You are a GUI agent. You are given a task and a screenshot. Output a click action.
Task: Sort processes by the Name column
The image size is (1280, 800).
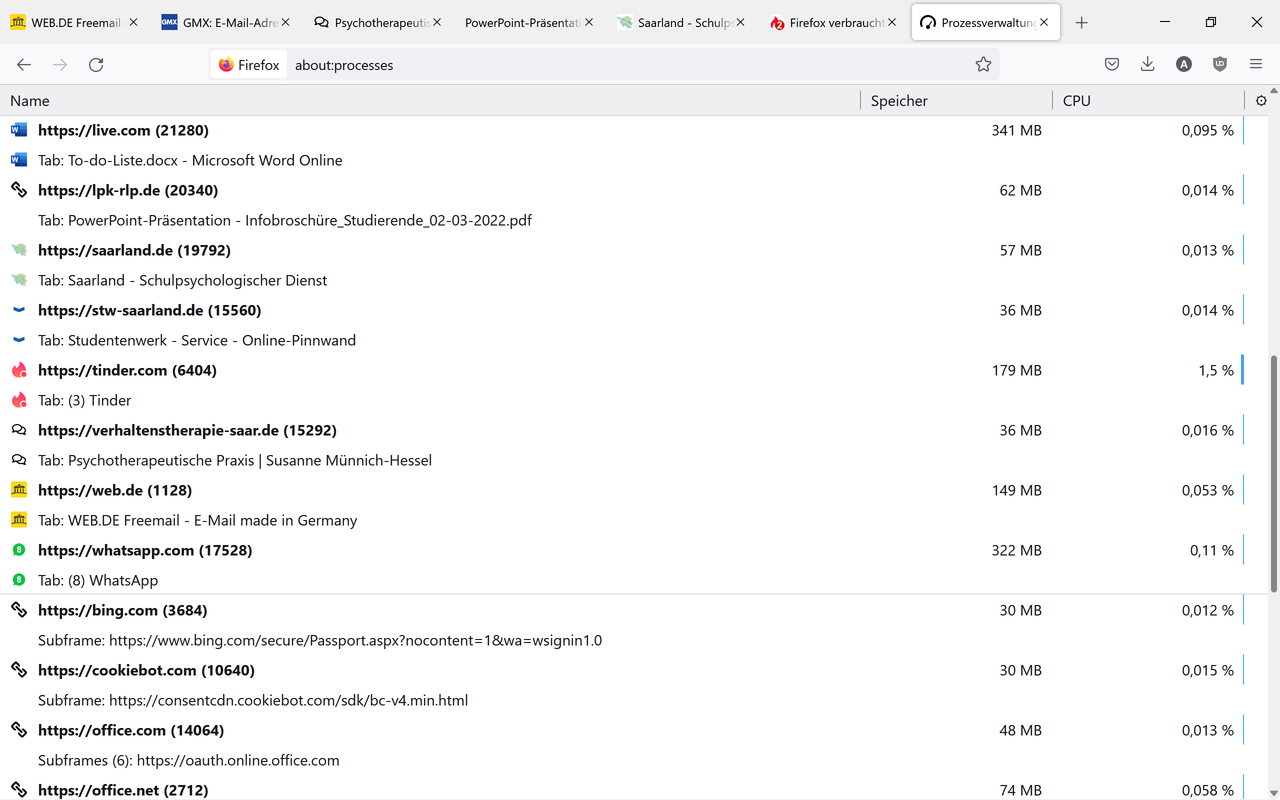tap(430, 100)
